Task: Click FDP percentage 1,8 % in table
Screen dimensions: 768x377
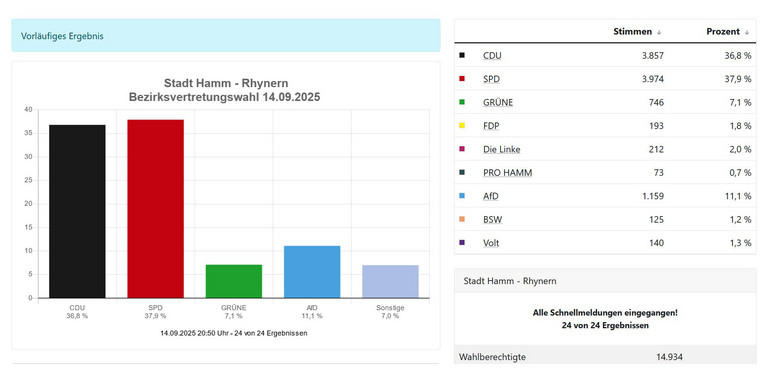Action: tap(740, 126)
